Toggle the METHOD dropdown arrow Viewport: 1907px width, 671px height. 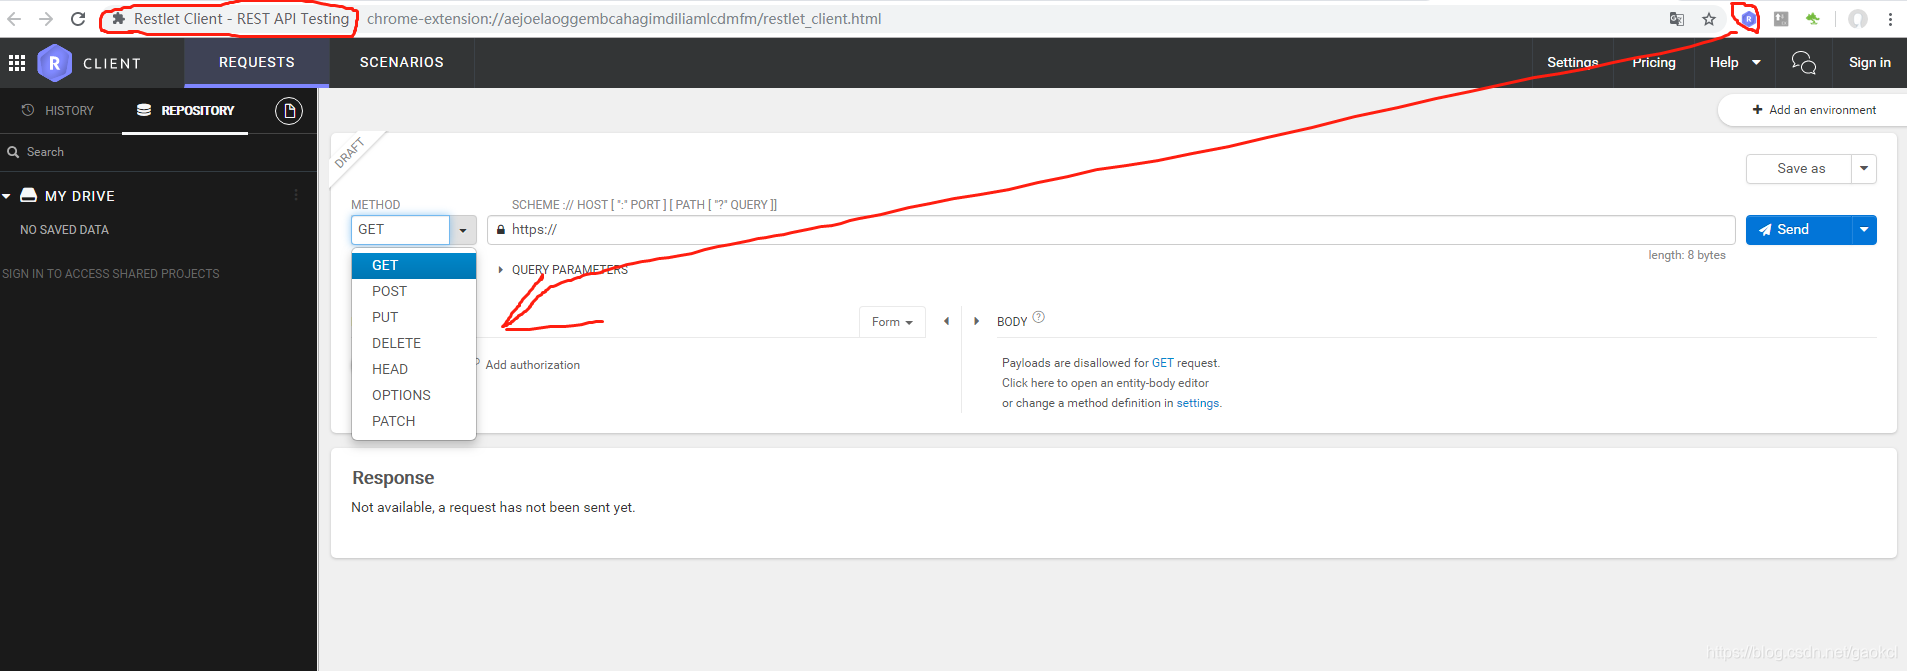(463, 230)
